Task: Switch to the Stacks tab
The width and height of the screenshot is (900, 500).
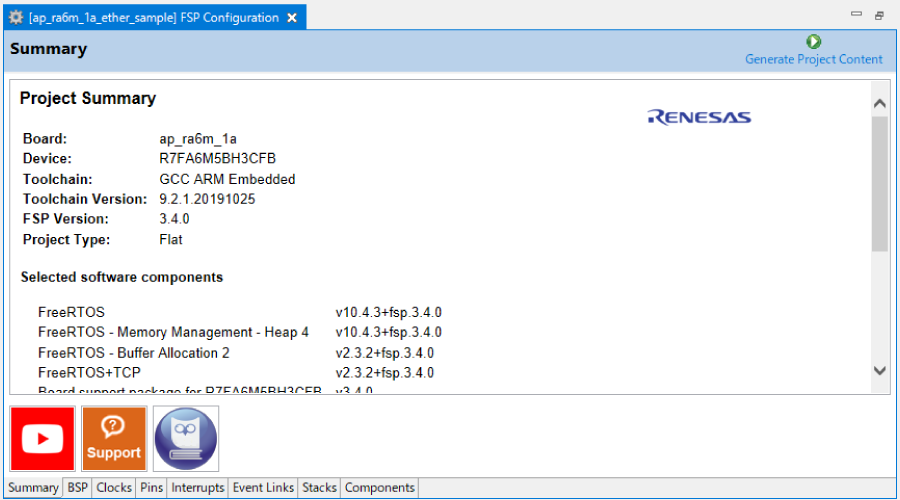Action: point(319,487)
